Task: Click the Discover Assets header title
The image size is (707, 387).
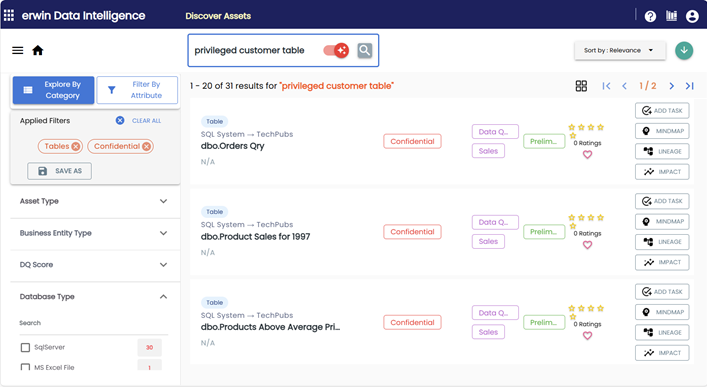Action: point(218,16)
